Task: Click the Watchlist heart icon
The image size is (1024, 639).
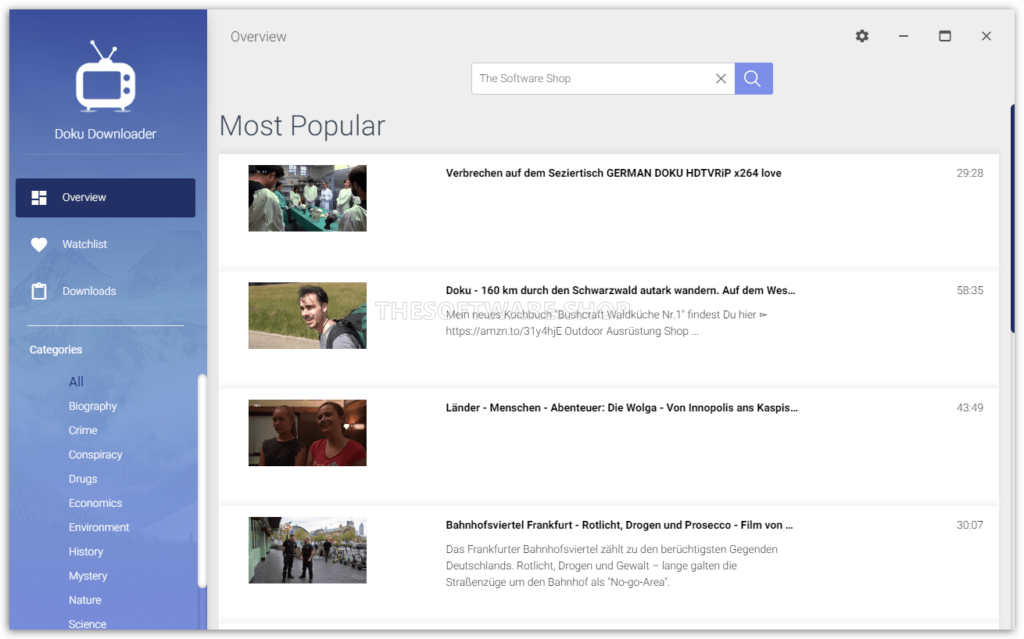Action: [x=39, y=244]
